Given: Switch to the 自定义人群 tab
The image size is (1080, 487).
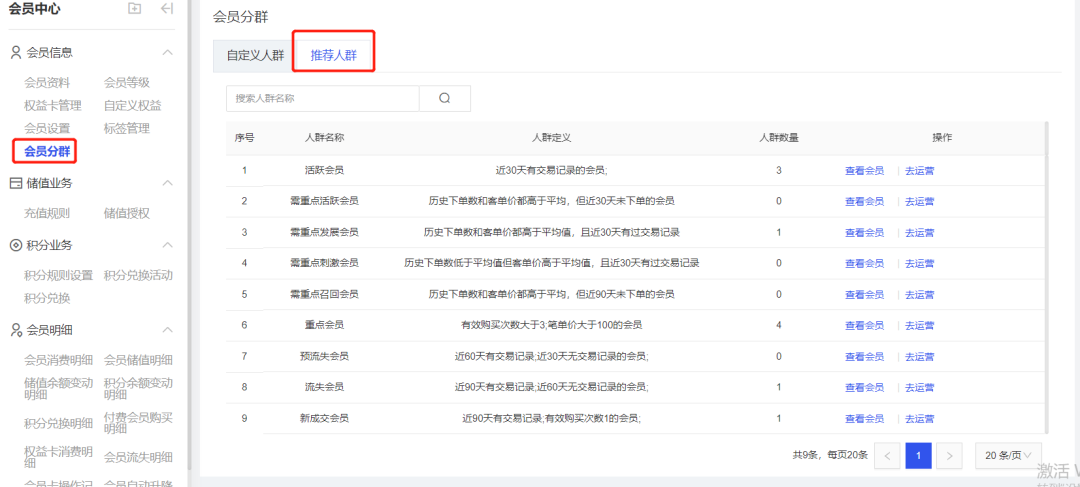Looking at the screenshot, I should pos(255,56).
